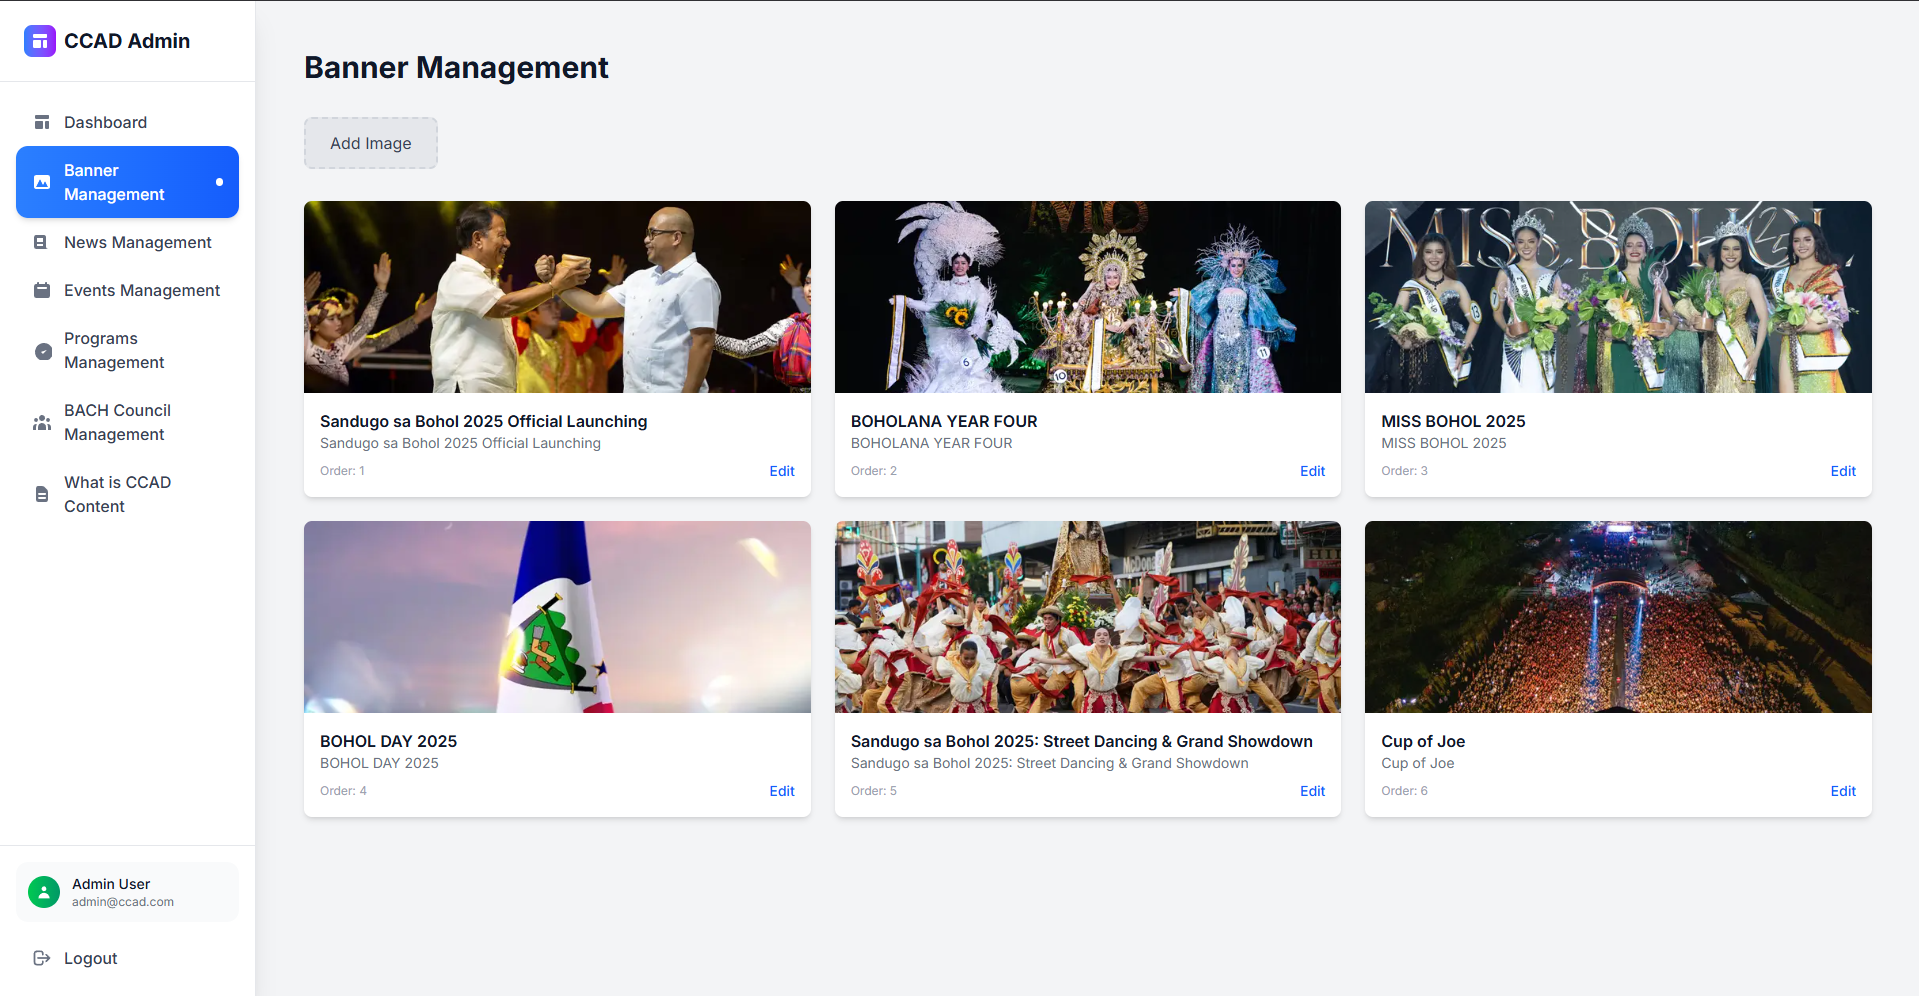The height and width of the screenshot is (996, 1919).
Task: Go to Events Management page
Action: click(x=141, y=290)
